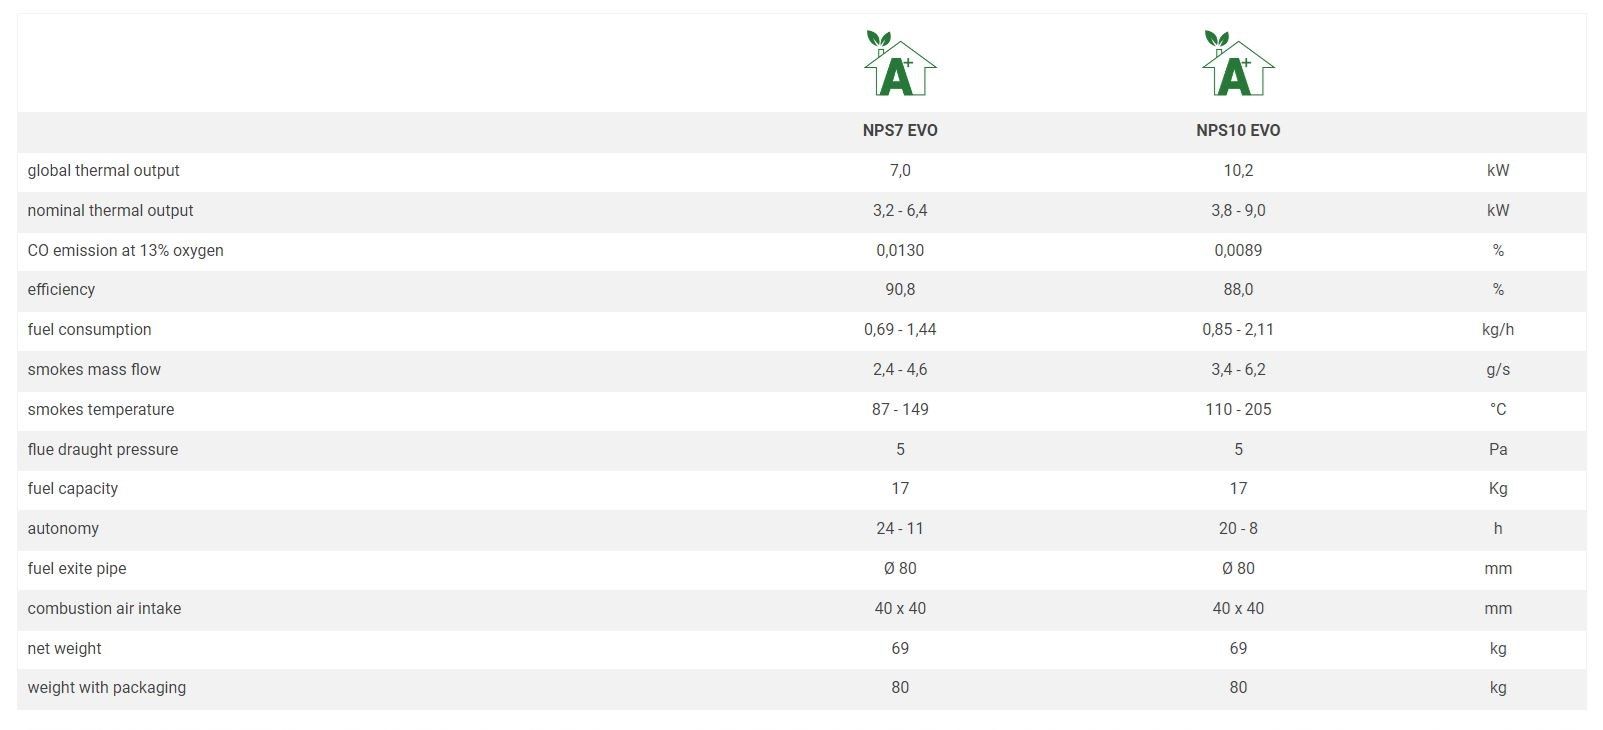
Task: Select the NPS7 EVO column header
Action: [x=900, y=130]
